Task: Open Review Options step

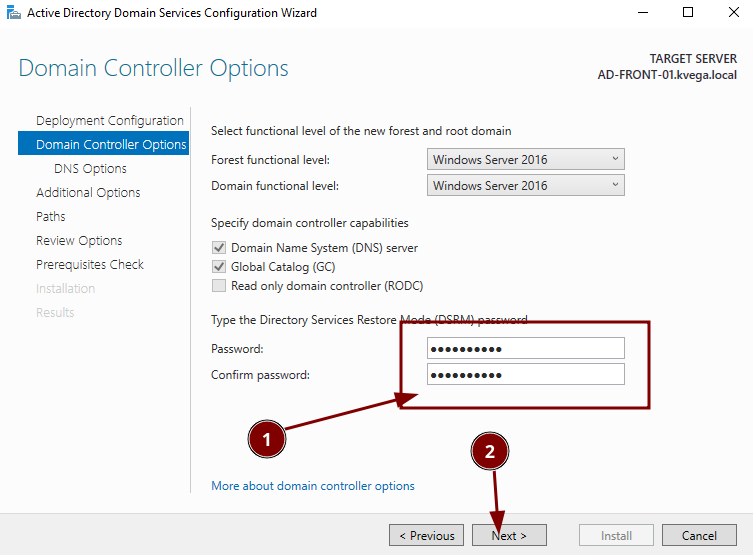Action: [x=79, y=241]
